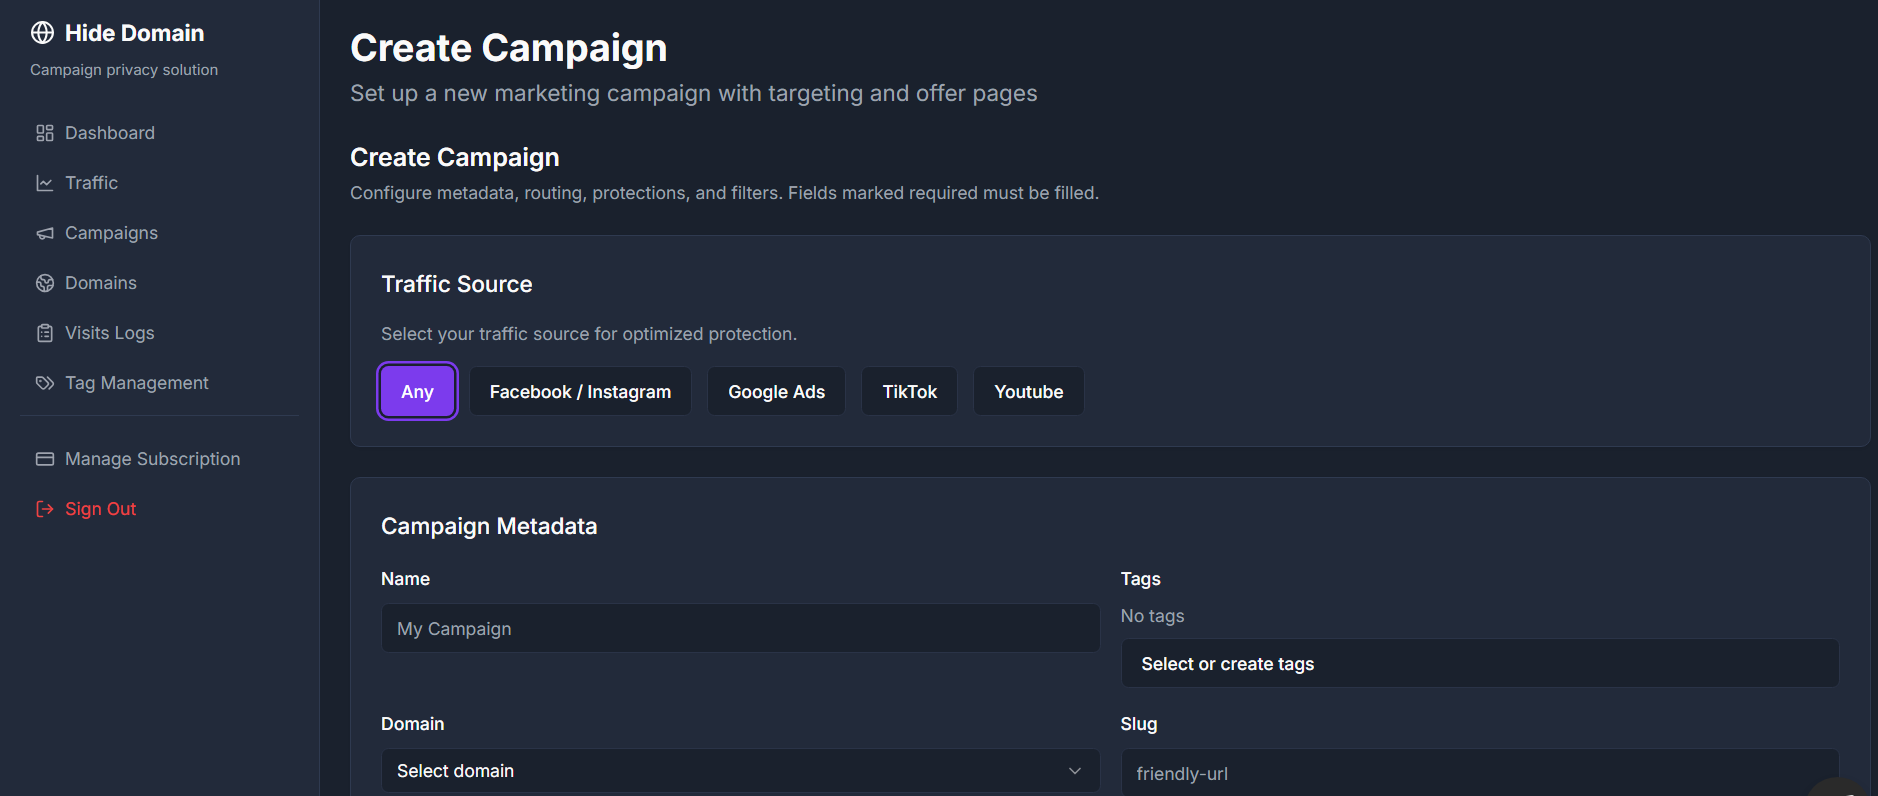Click the Traffic chart icon in sidebar
The image size is (1878, 796).
pos(45,183)
